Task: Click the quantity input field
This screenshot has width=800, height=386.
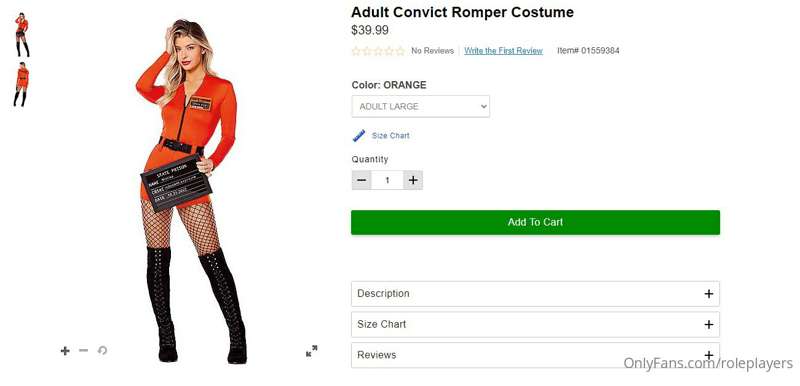Action: (387, 180)
